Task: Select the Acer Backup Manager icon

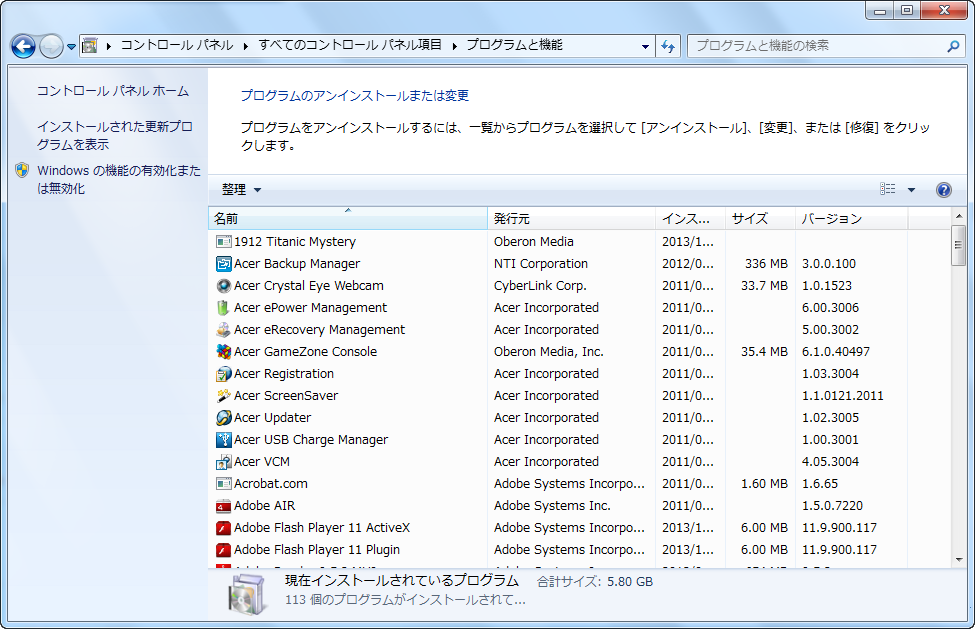Action: click(223, 264)
